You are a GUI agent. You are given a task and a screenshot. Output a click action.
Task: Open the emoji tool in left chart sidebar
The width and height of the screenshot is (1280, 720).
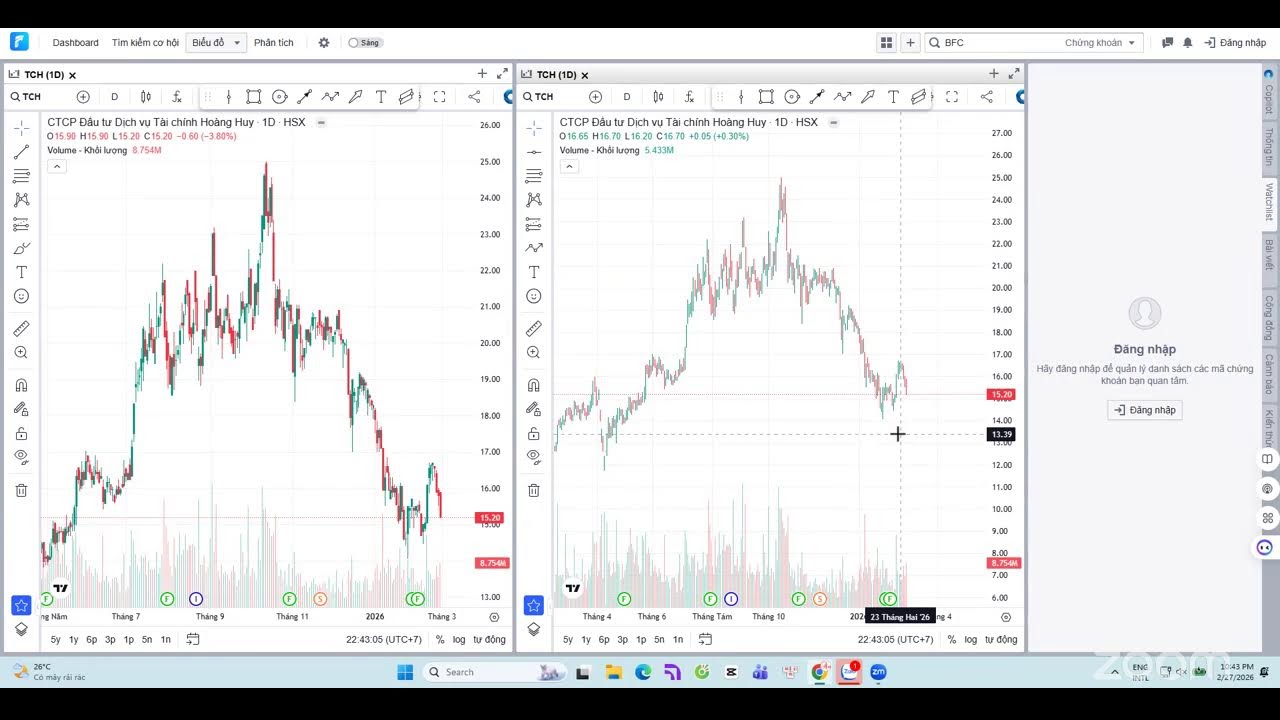21,296
